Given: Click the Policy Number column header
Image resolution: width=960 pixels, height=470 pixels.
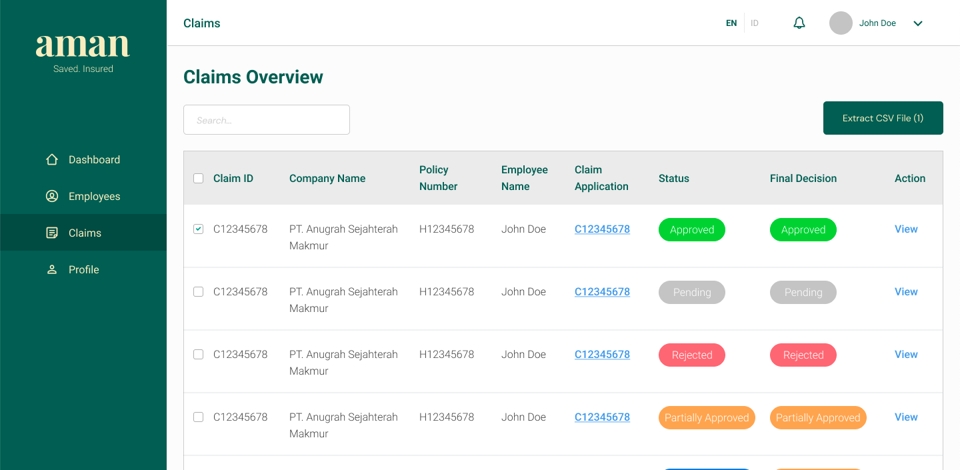Looking at the screenshot, I should 438,178.
